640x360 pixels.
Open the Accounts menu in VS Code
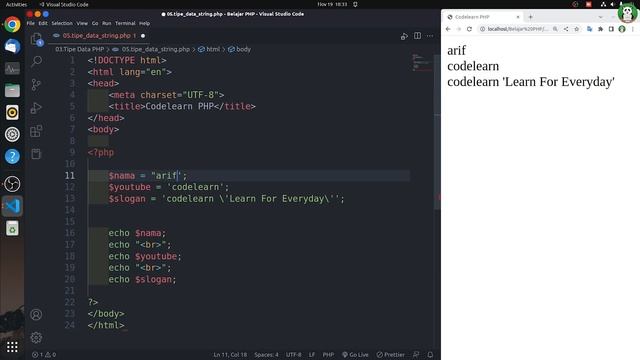[36, 315]
